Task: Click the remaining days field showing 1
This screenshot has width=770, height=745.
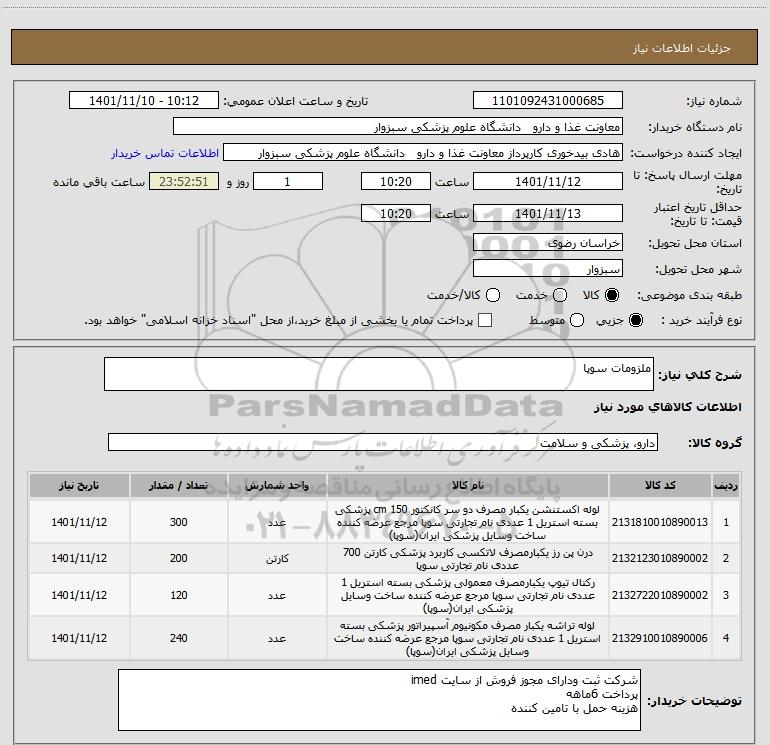Action: pos(288,181)
